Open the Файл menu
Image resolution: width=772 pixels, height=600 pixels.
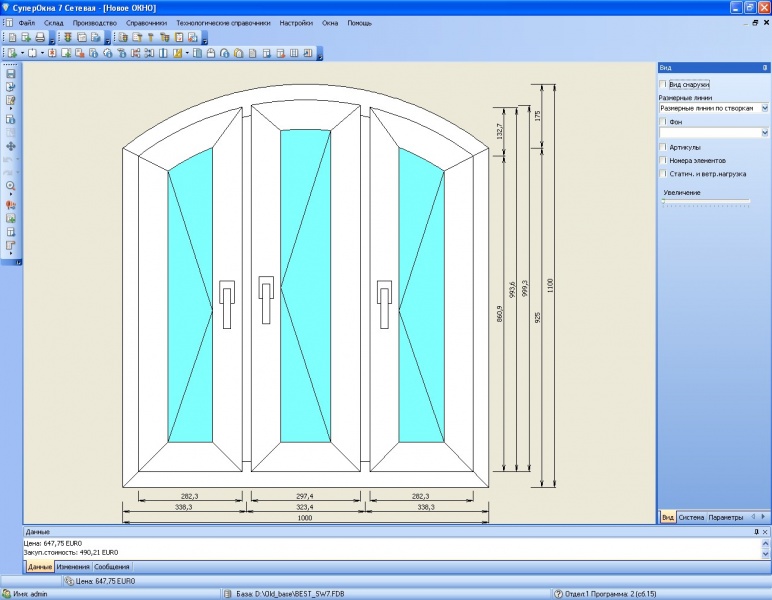pyautogui.click(x=27, y=23)
